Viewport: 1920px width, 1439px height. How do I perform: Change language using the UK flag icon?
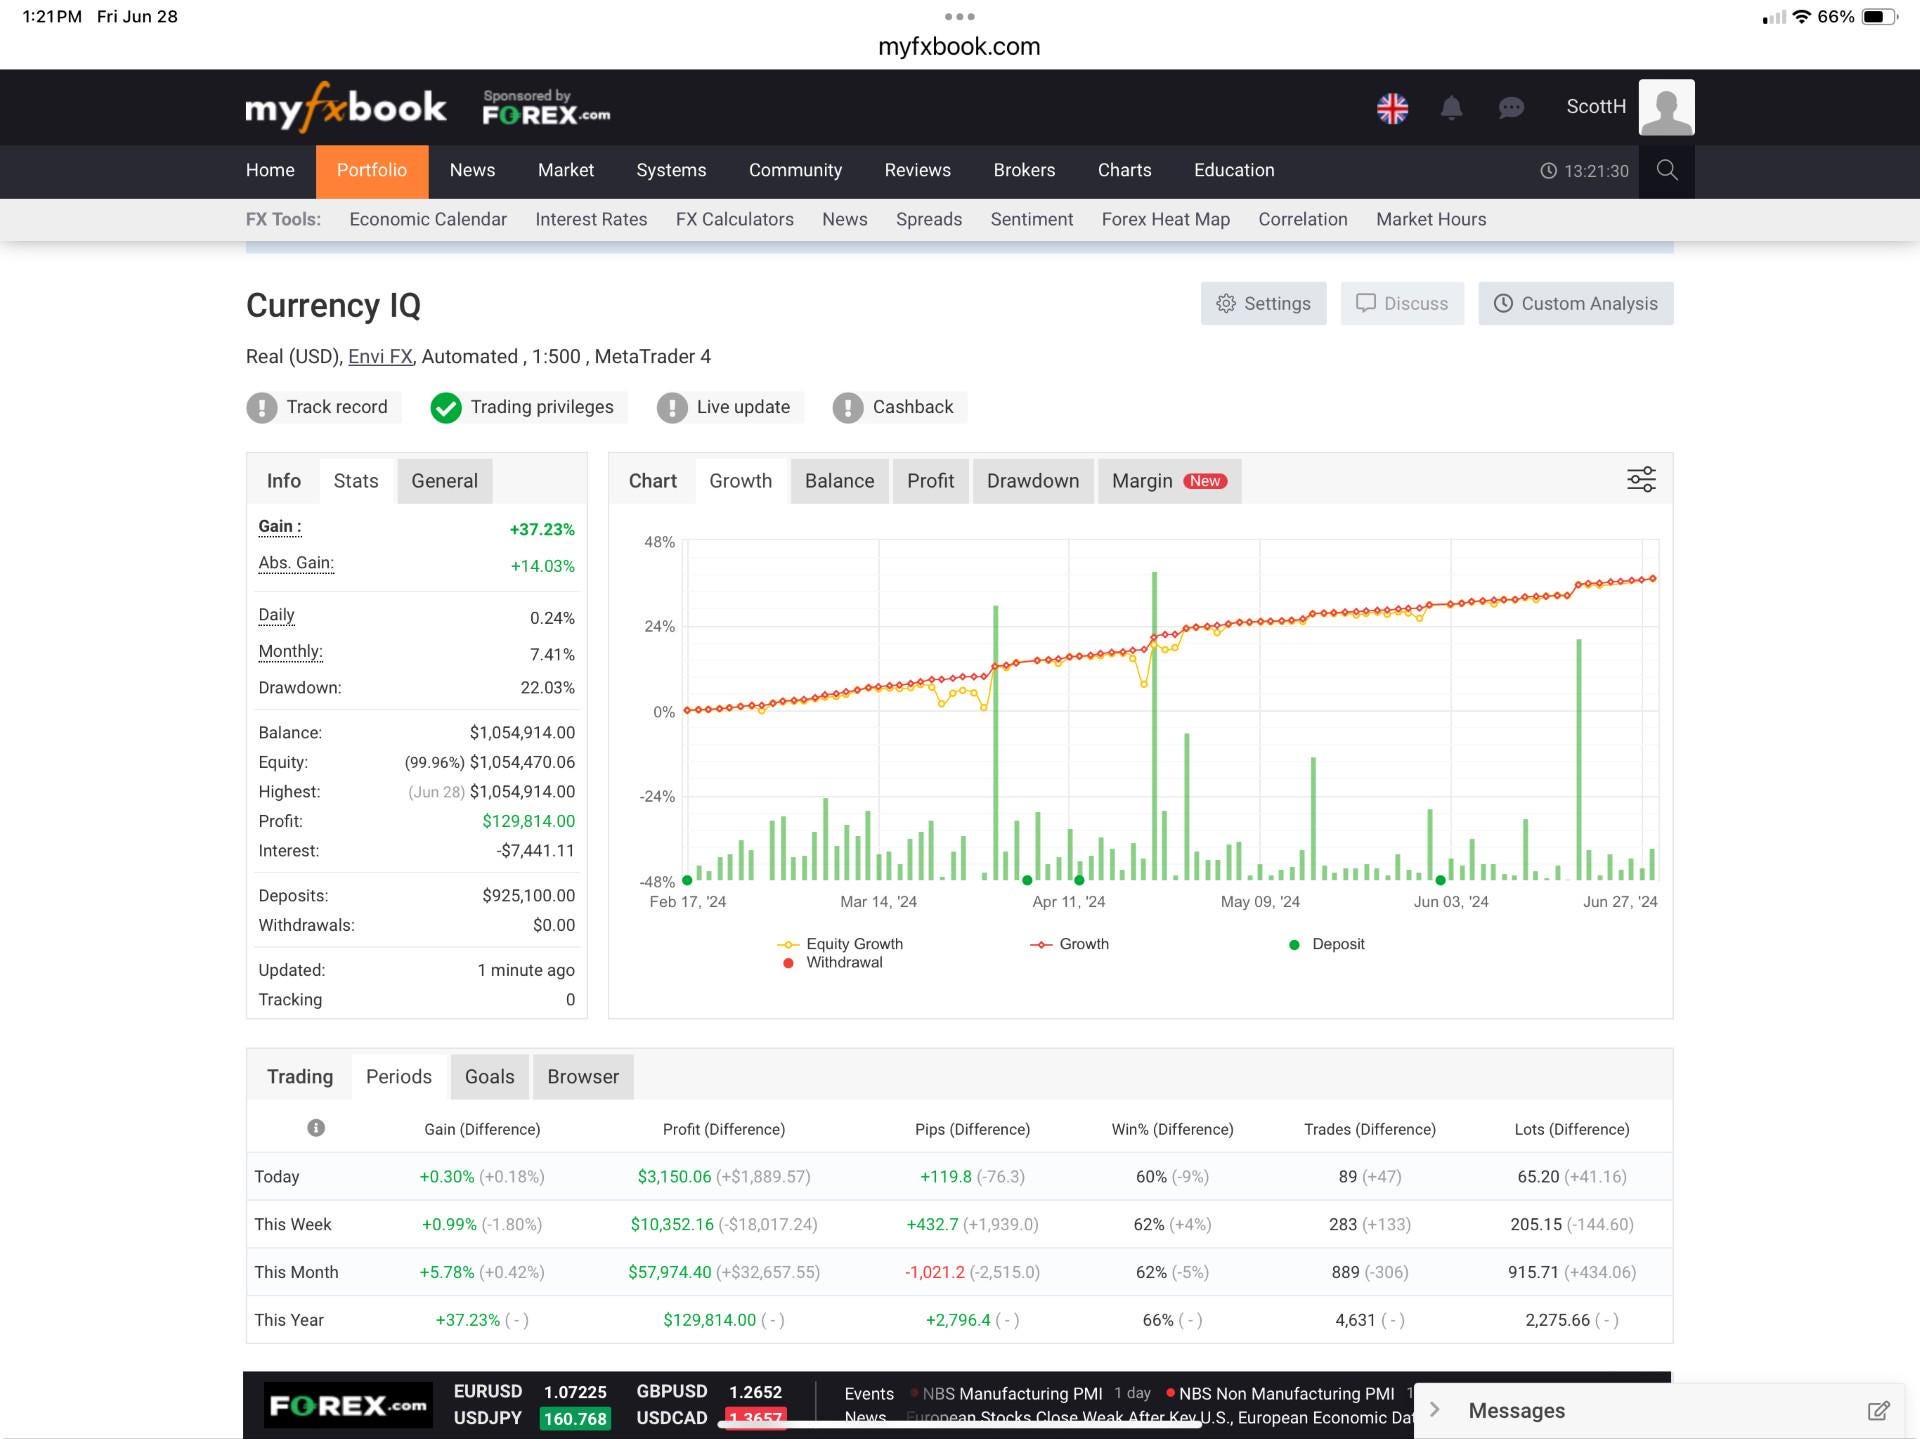1393,107
